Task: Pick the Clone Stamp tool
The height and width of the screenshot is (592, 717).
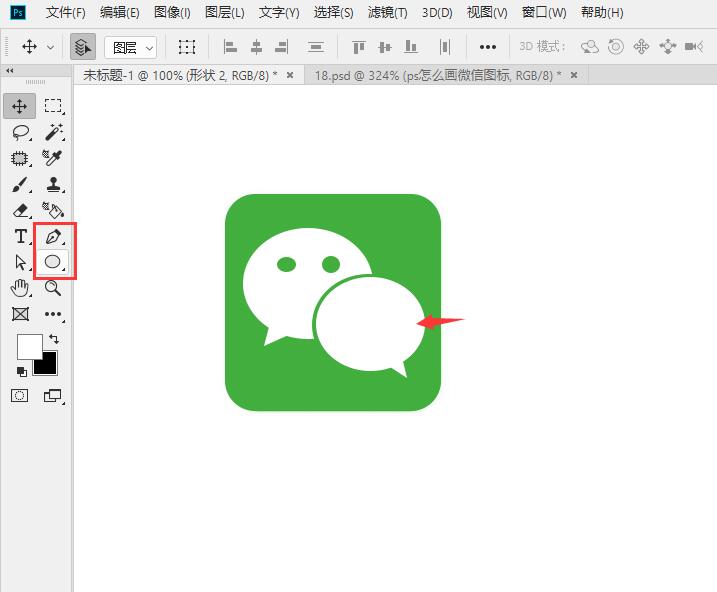Action: coord(53,184)
